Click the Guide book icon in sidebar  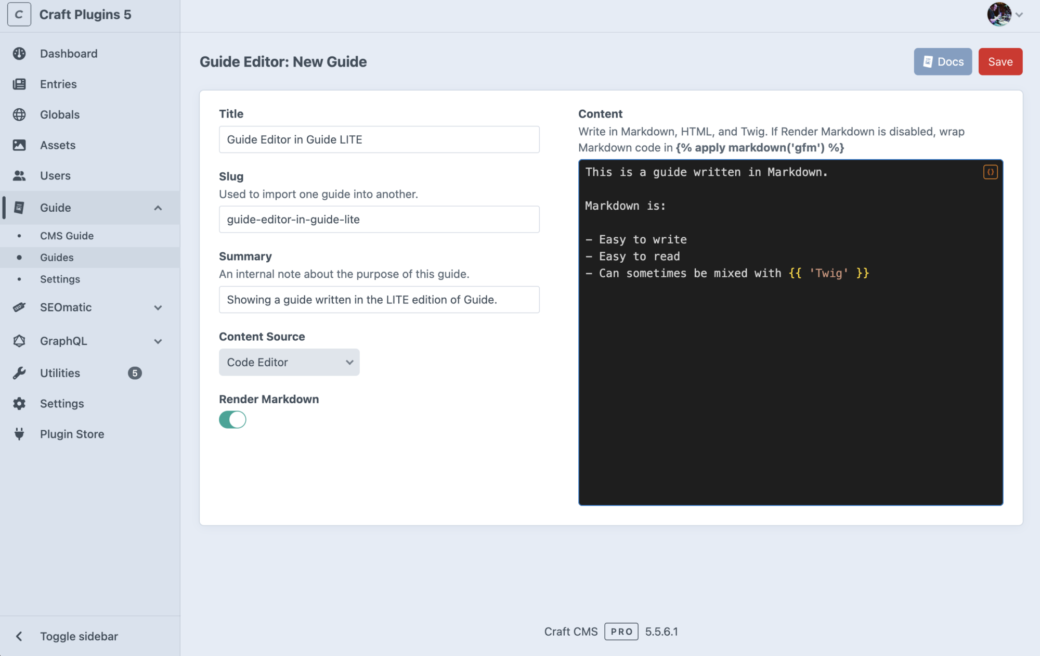coord(19,208)
